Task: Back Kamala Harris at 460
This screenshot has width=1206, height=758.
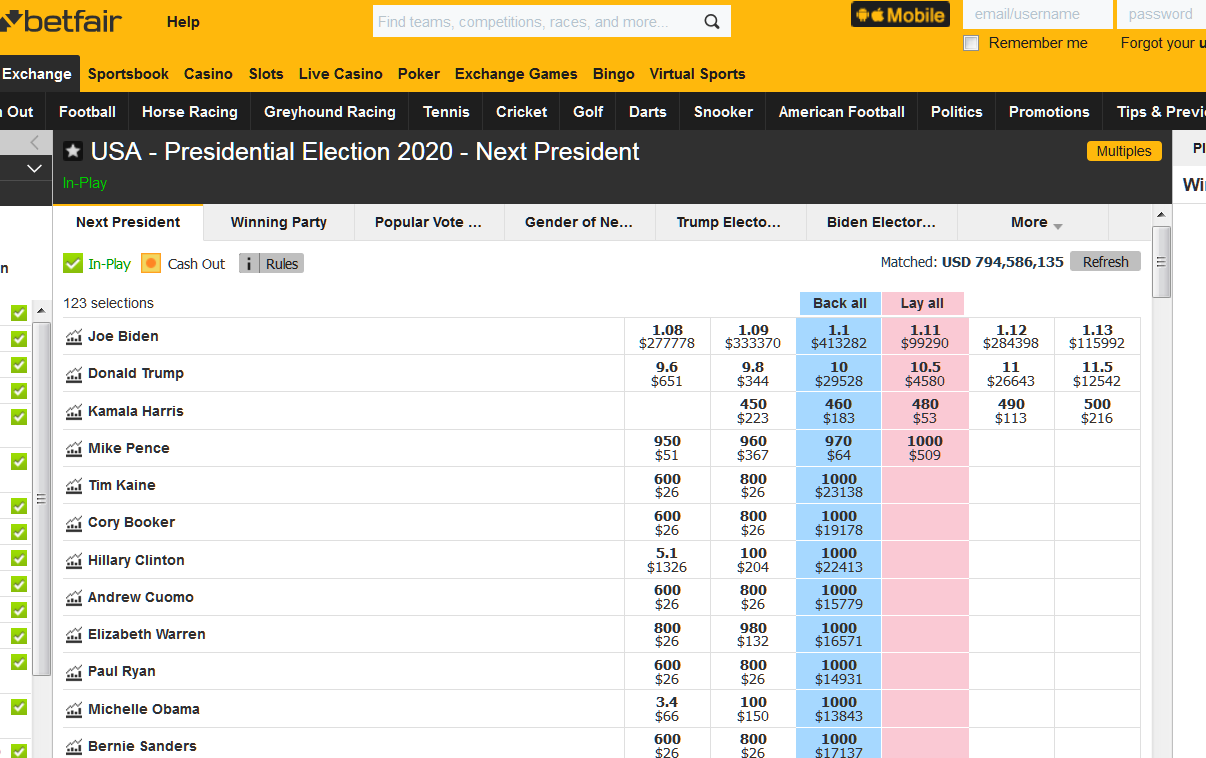Action: click(839, 412)
